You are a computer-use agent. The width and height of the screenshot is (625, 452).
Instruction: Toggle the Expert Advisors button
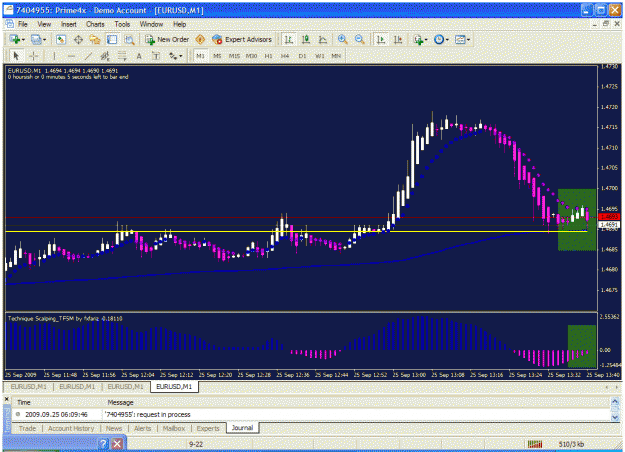point(242,39)
